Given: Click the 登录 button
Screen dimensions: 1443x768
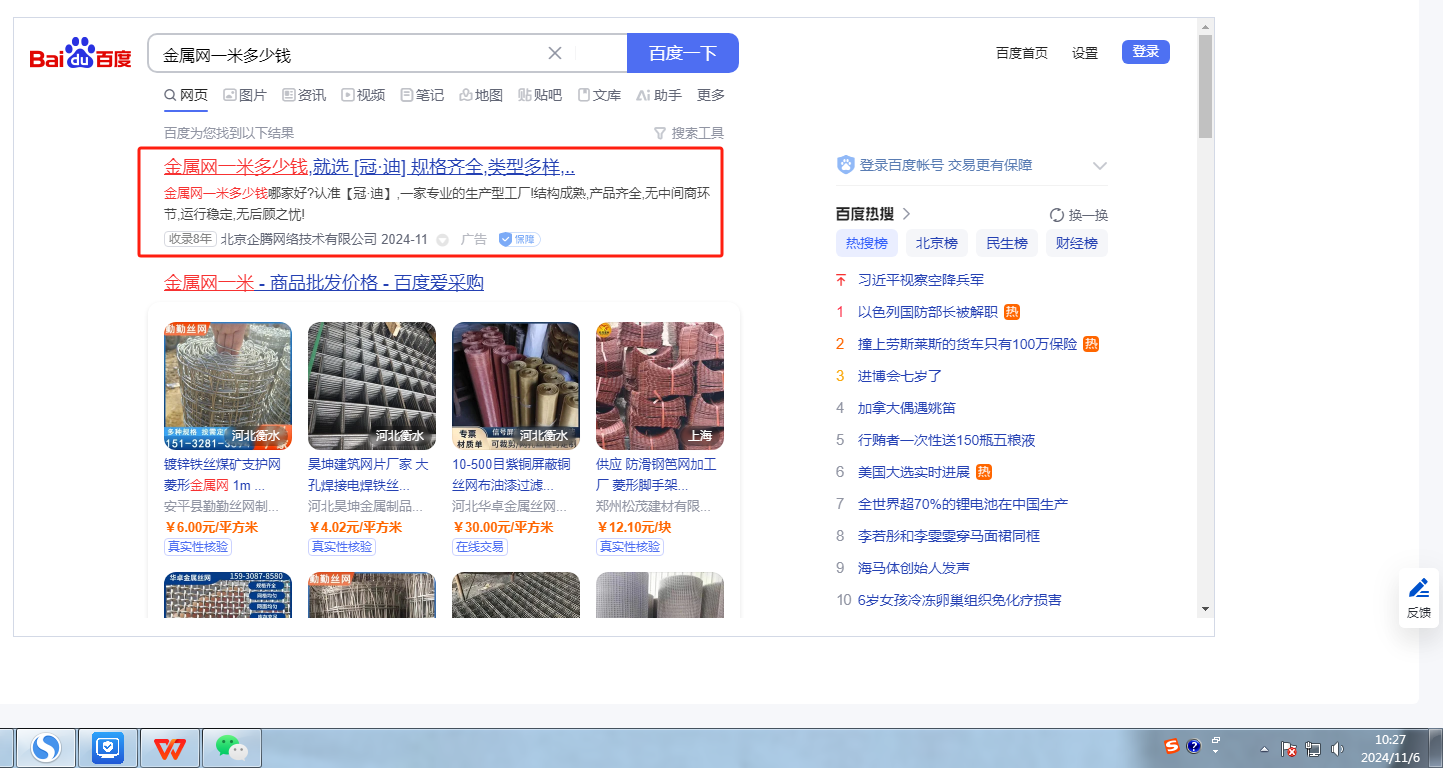Looking at the screenshot, I should coord(1146,52).
